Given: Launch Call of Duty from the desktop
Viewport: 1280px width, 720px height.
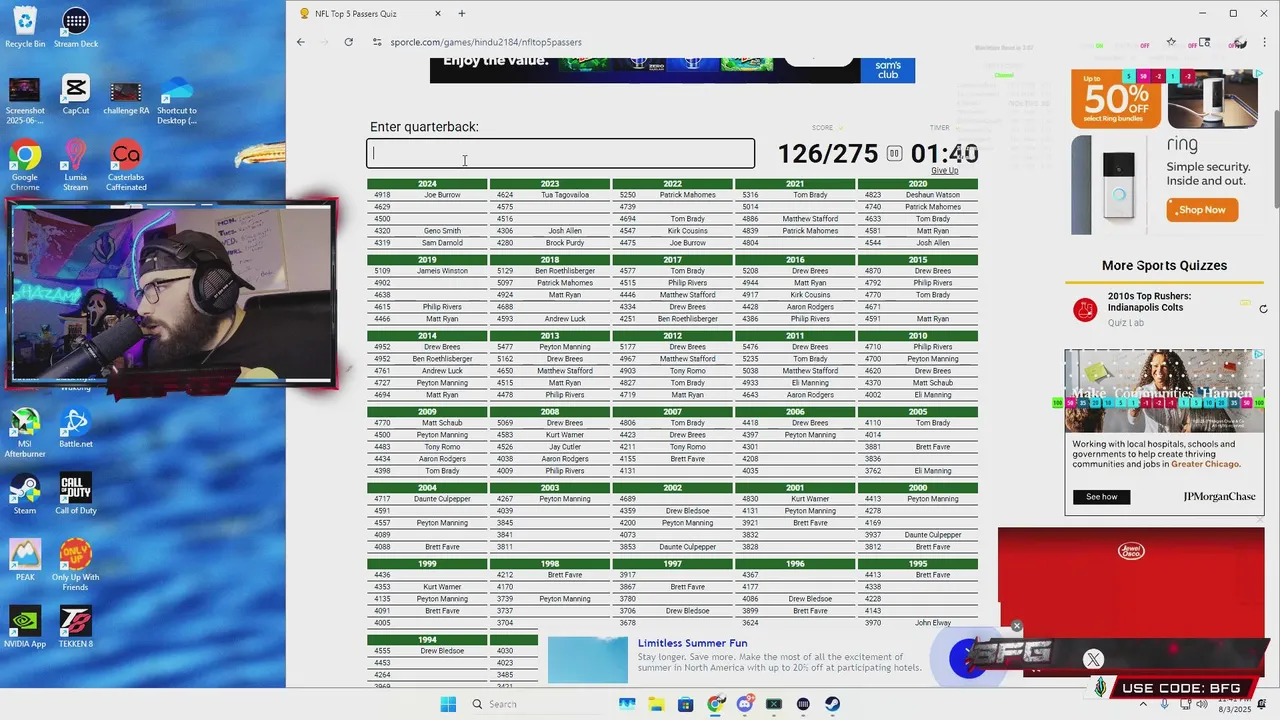Looking at the screenshot, I should (75, 495).
